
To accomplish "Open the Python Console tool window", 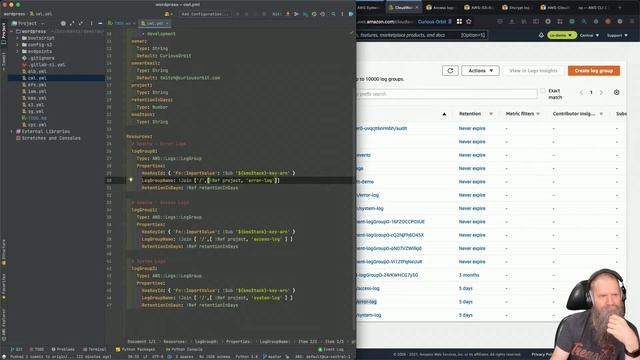I will tap(184, 349).
